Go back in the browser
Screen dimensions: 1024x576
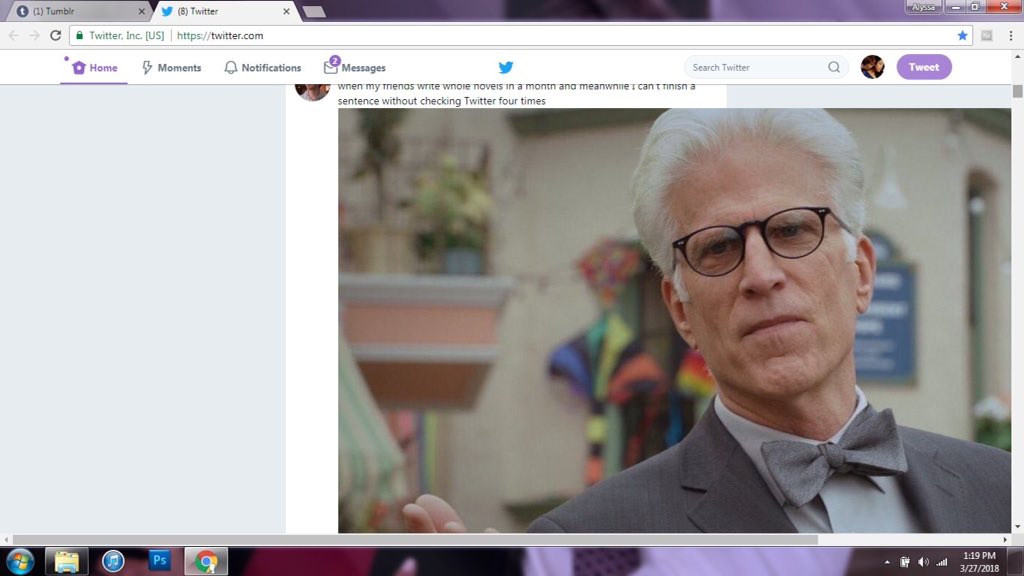tap(14, 35)
